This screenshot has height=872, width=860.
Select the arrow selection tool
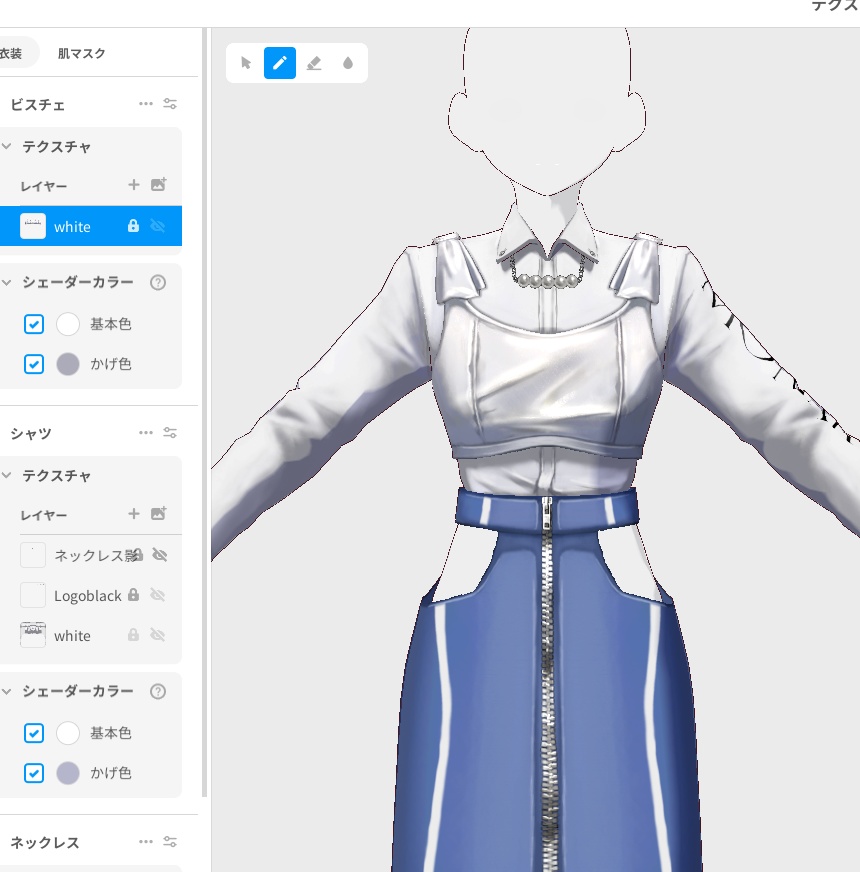(245, 63)
